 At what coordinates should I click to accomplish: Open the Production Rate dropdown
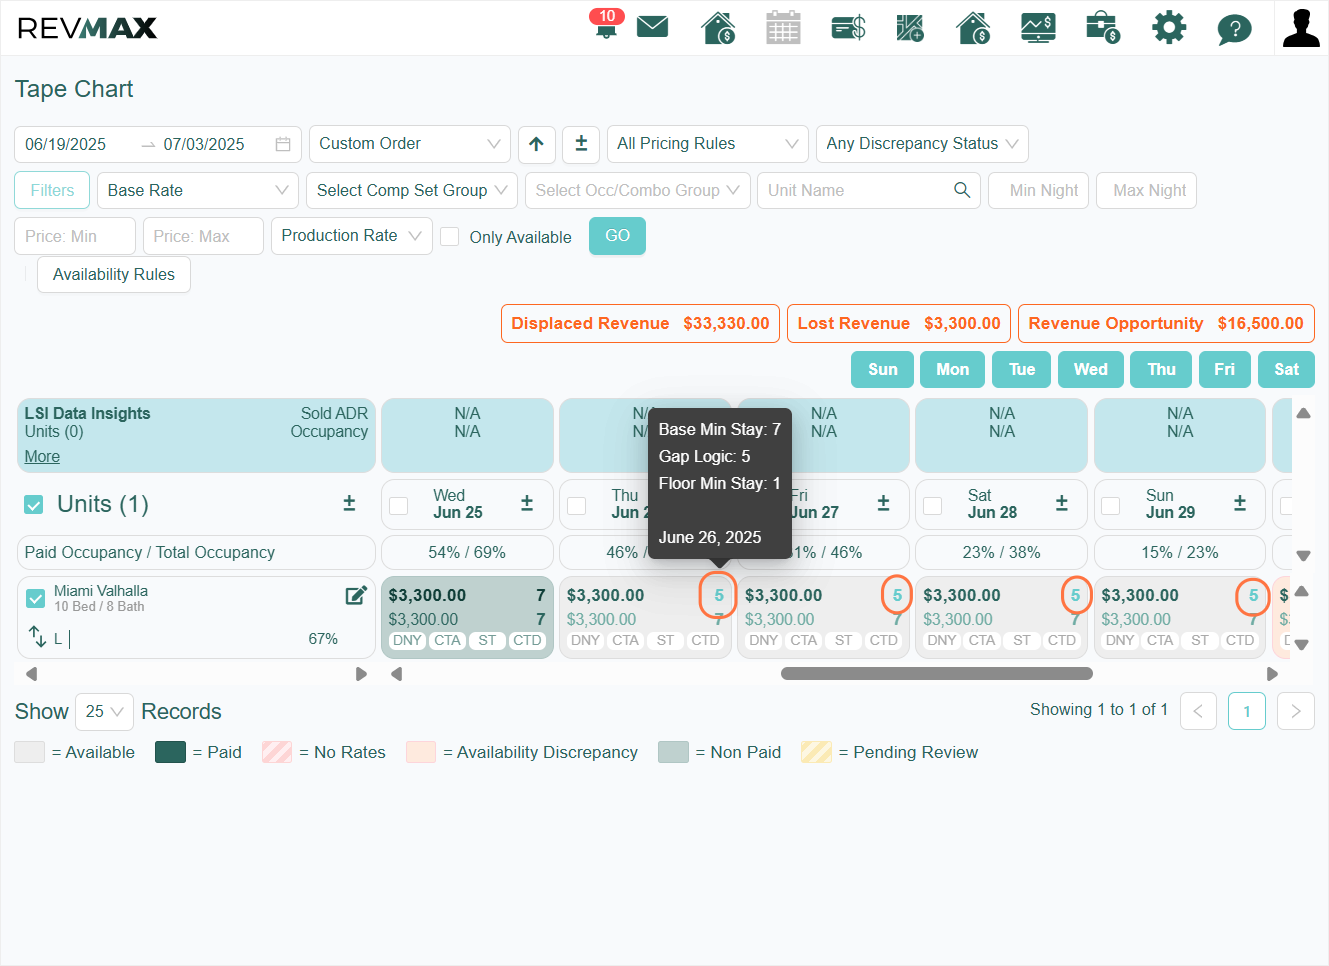tap(352, 236)
